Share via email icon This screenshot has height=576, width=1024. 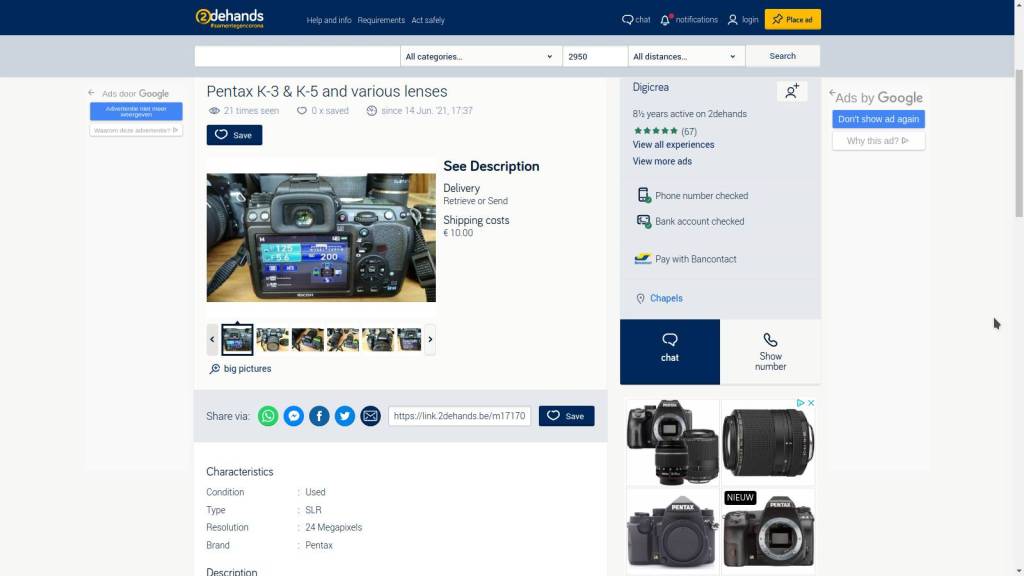click(x=370, y=416)
